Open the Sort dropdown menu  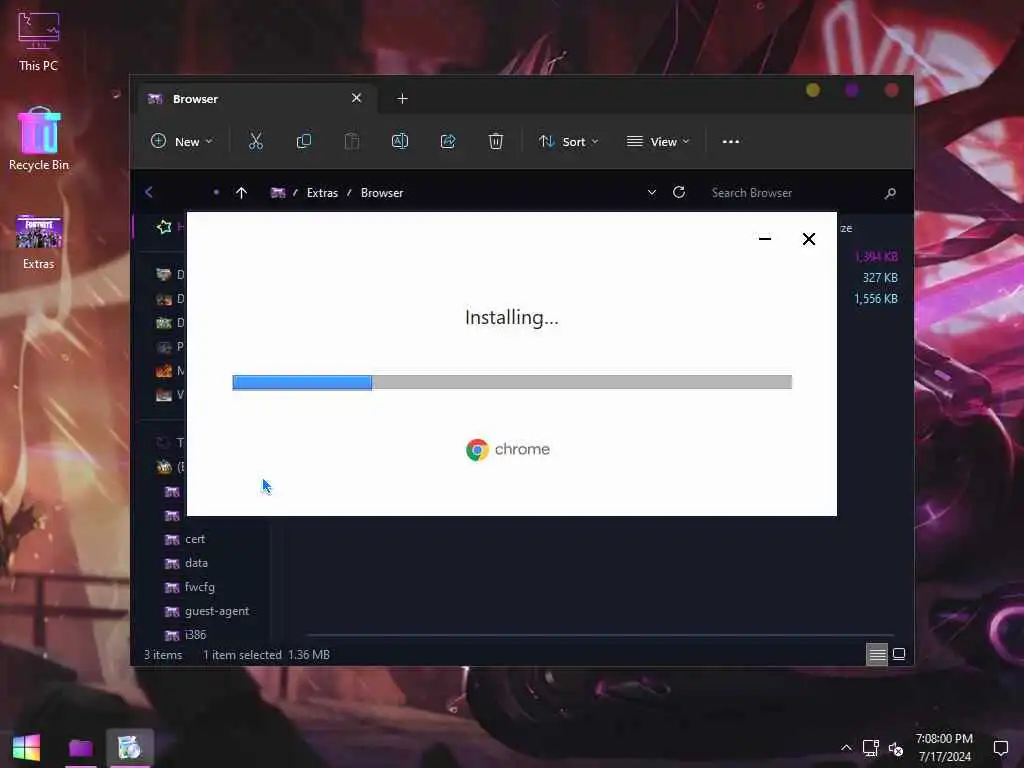(568, 142)
